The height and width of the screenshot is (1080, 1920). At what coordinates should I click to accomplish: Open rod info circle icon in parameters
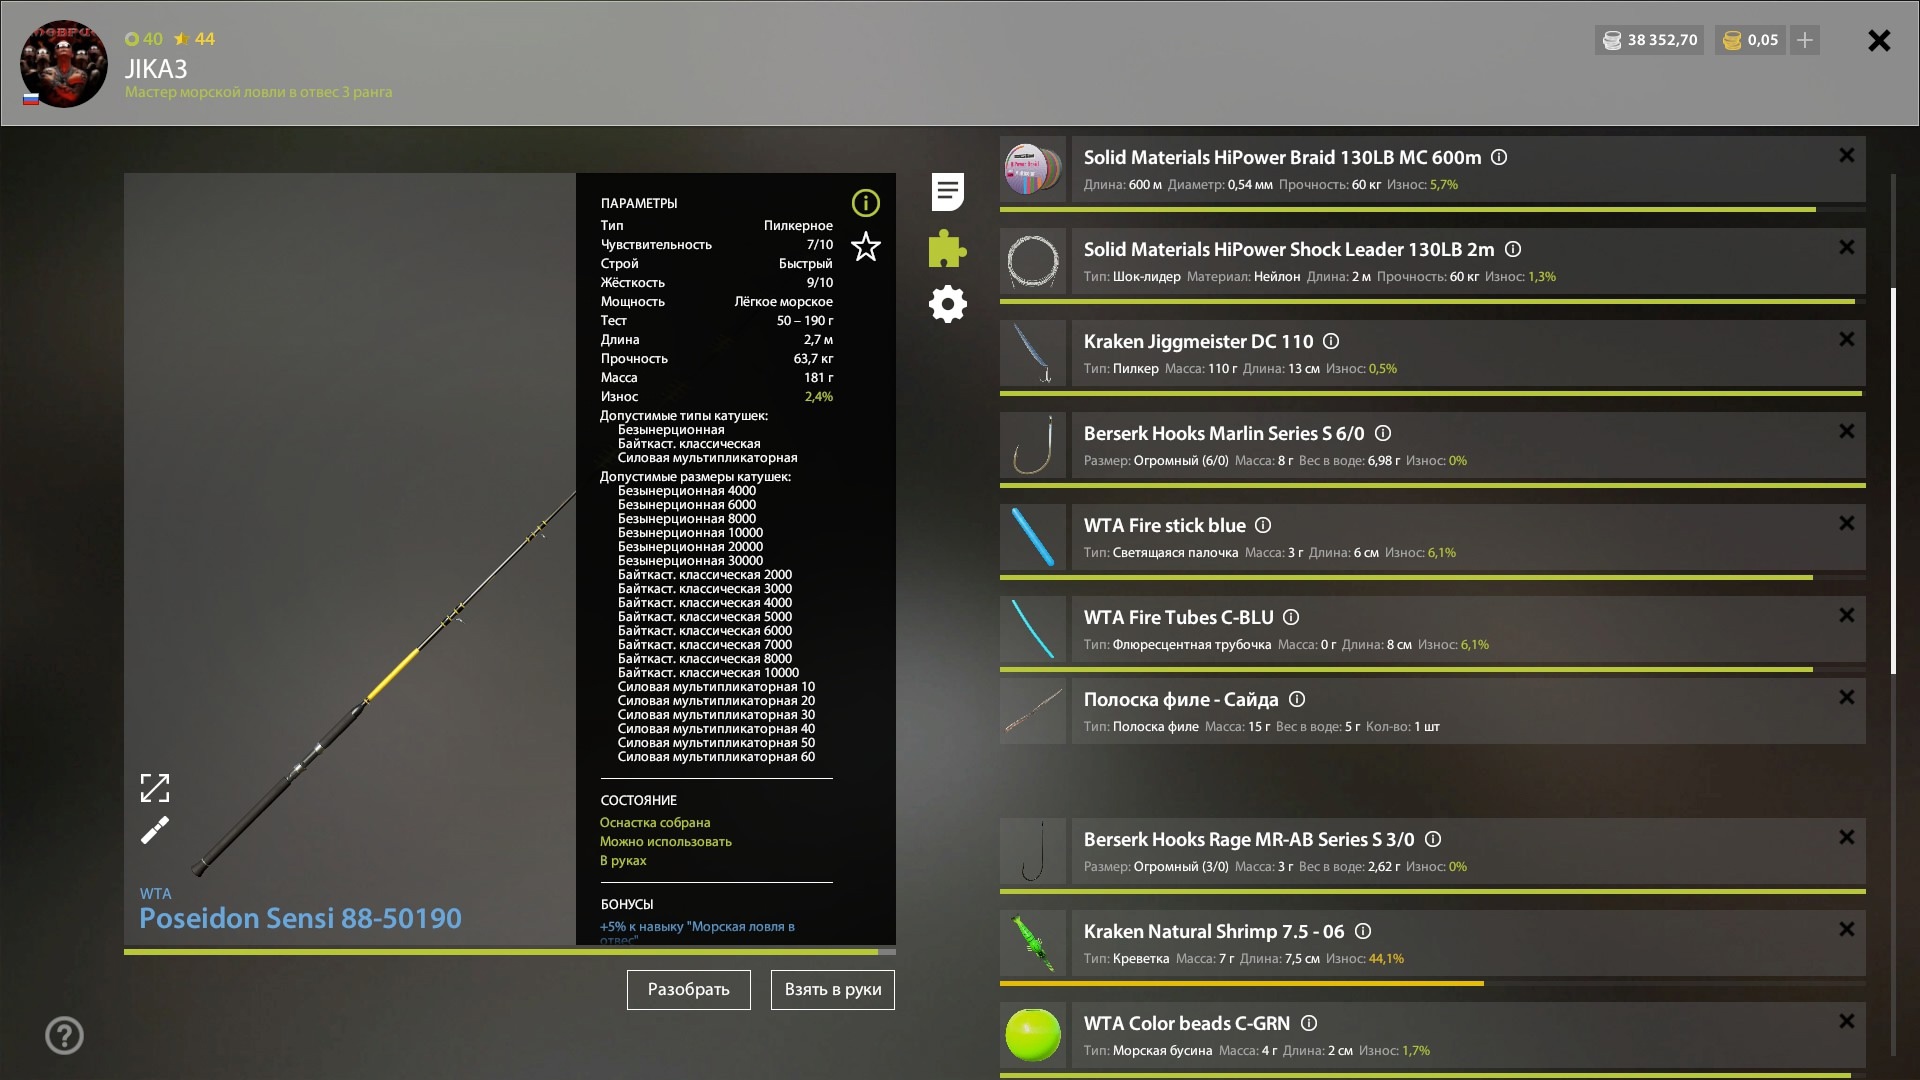(865, 203)
